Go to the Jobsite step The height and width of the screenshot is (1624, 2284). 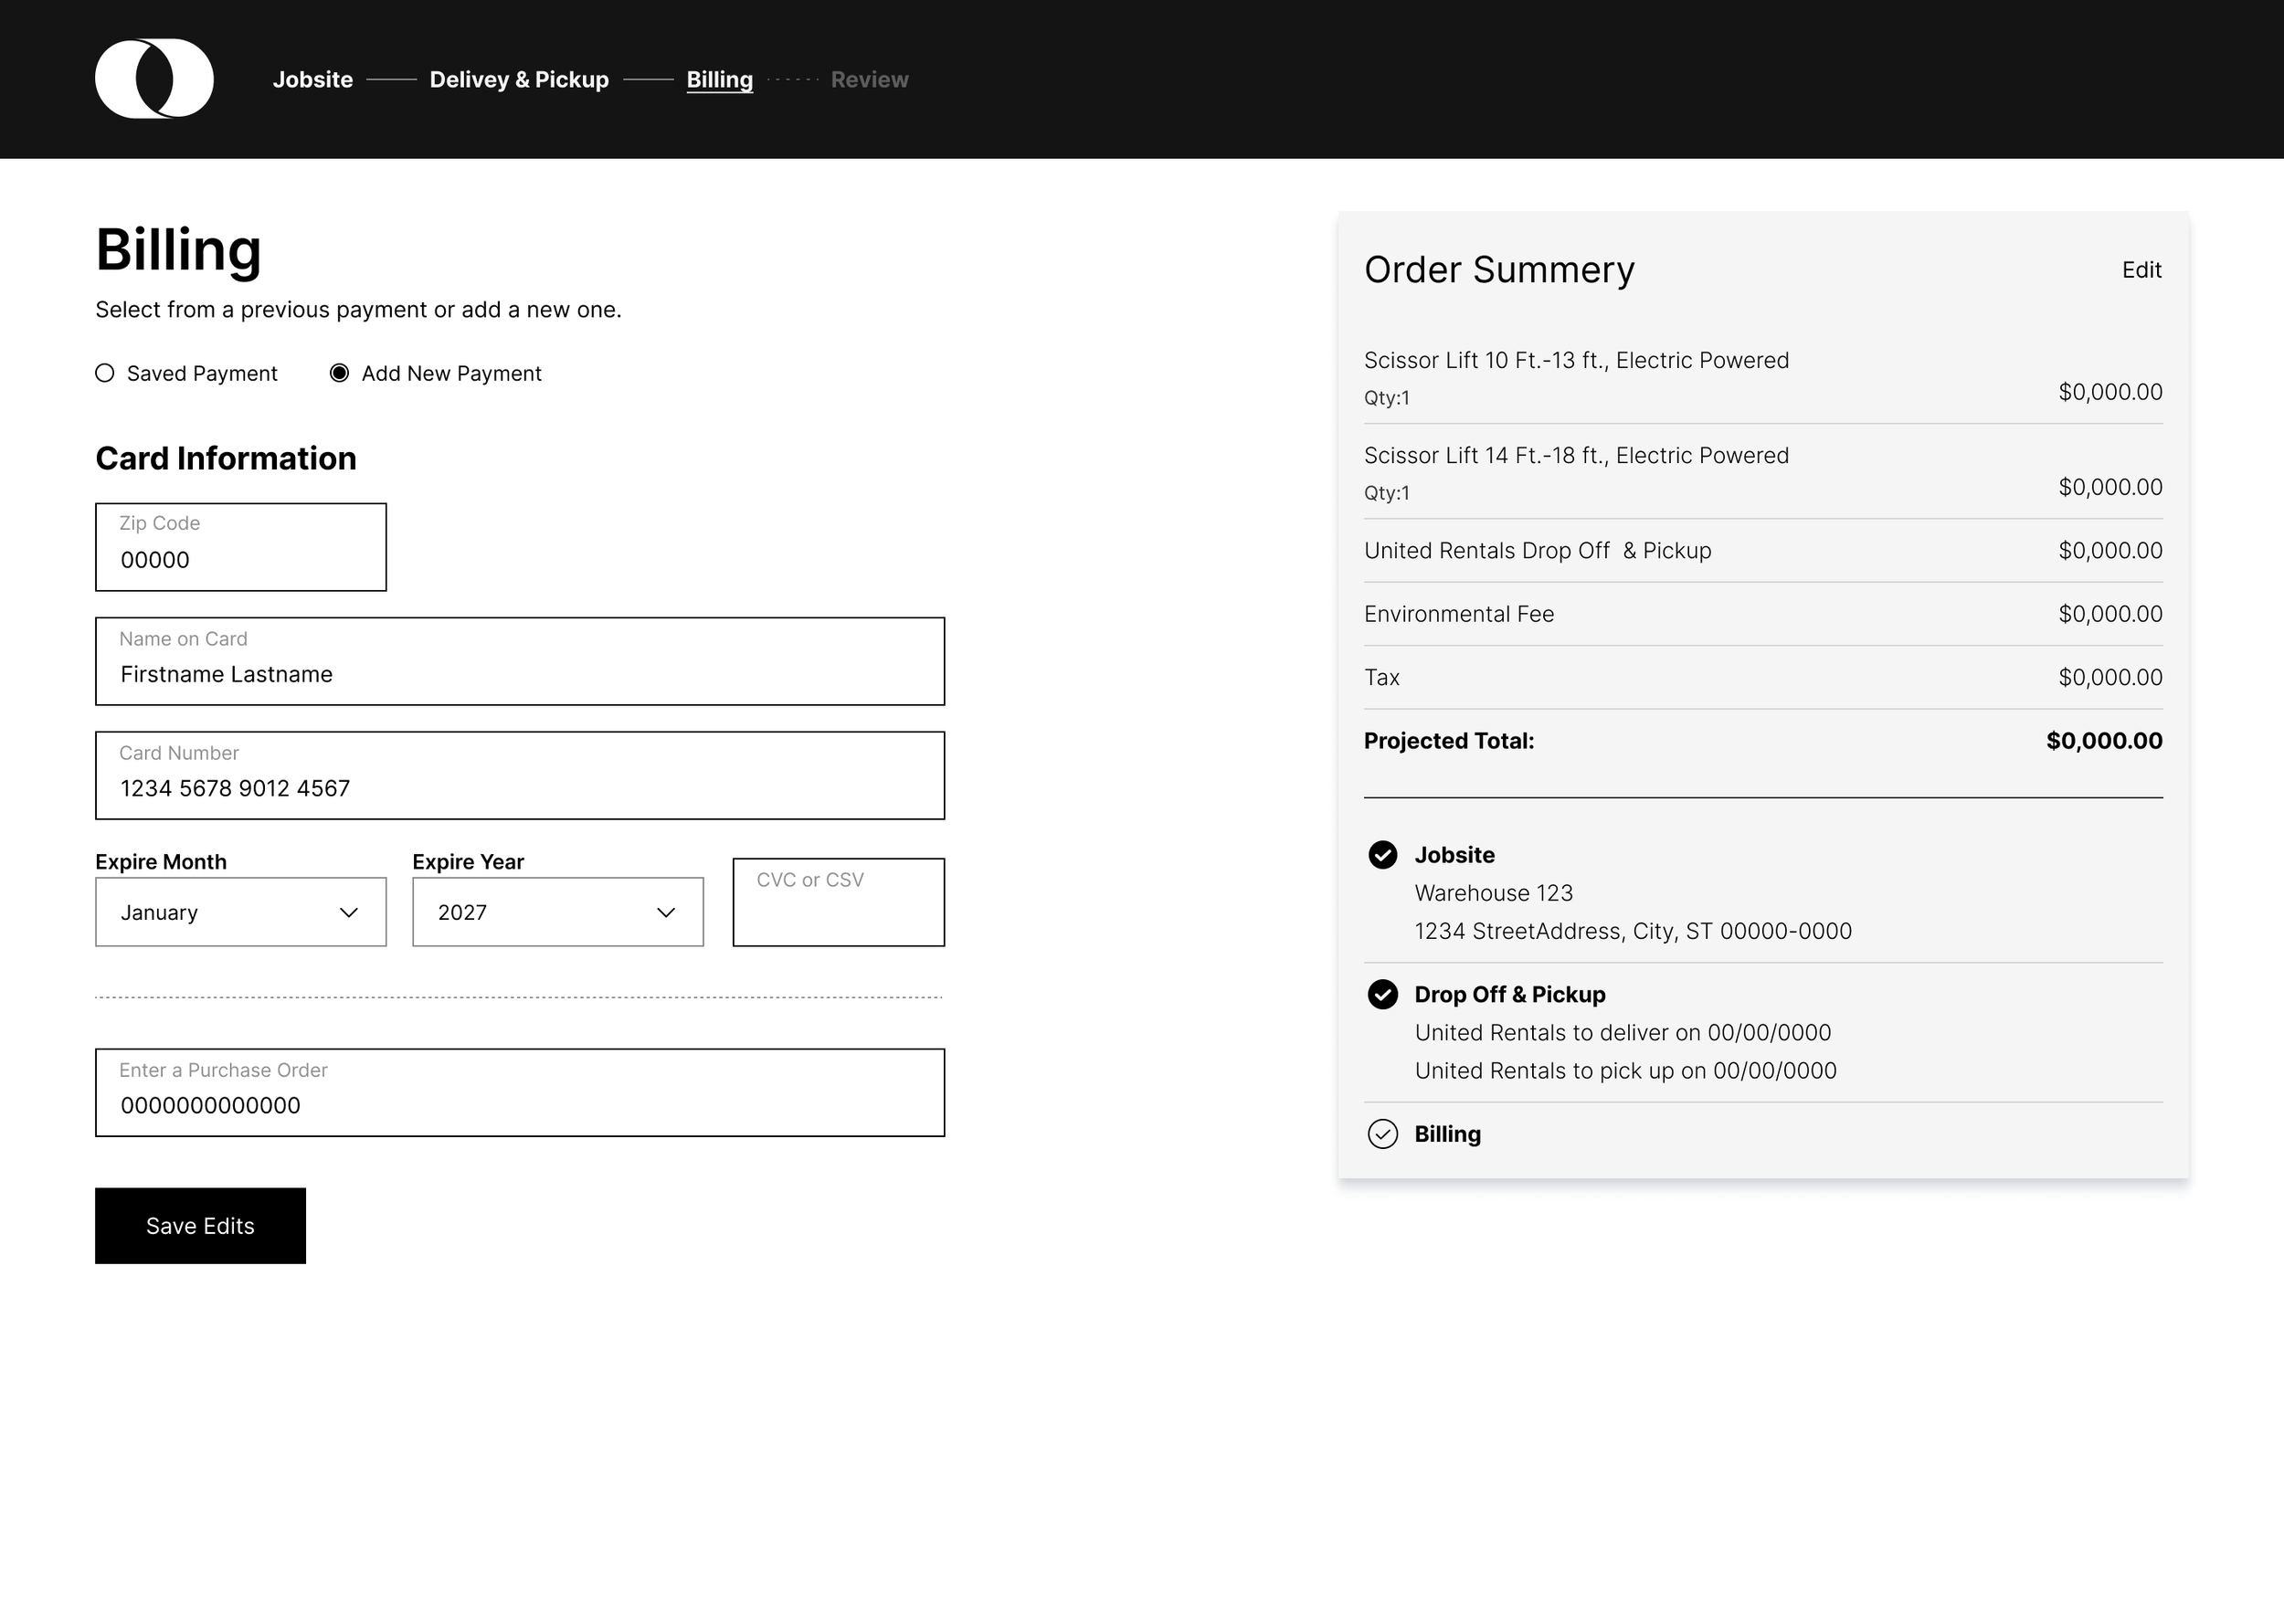(x=312, y=80)
